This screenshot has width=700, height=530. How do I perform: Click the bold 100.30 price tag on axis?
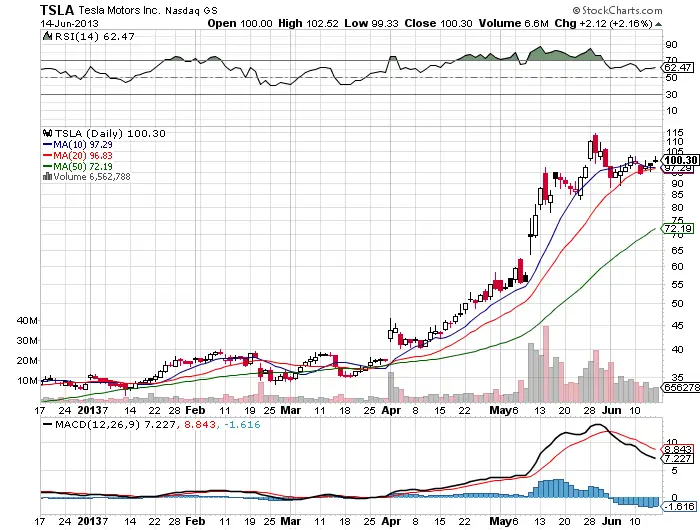[x=679, y=160]
